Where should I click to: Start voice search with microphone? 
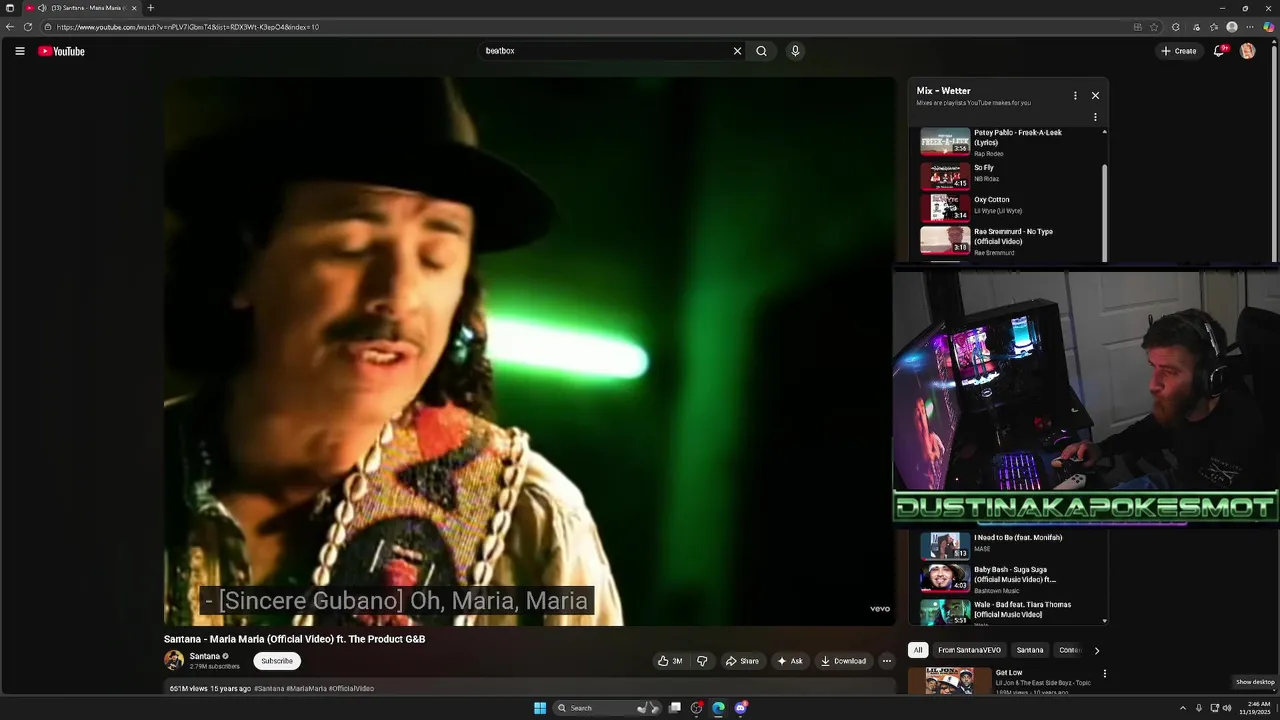click(795, 51)
